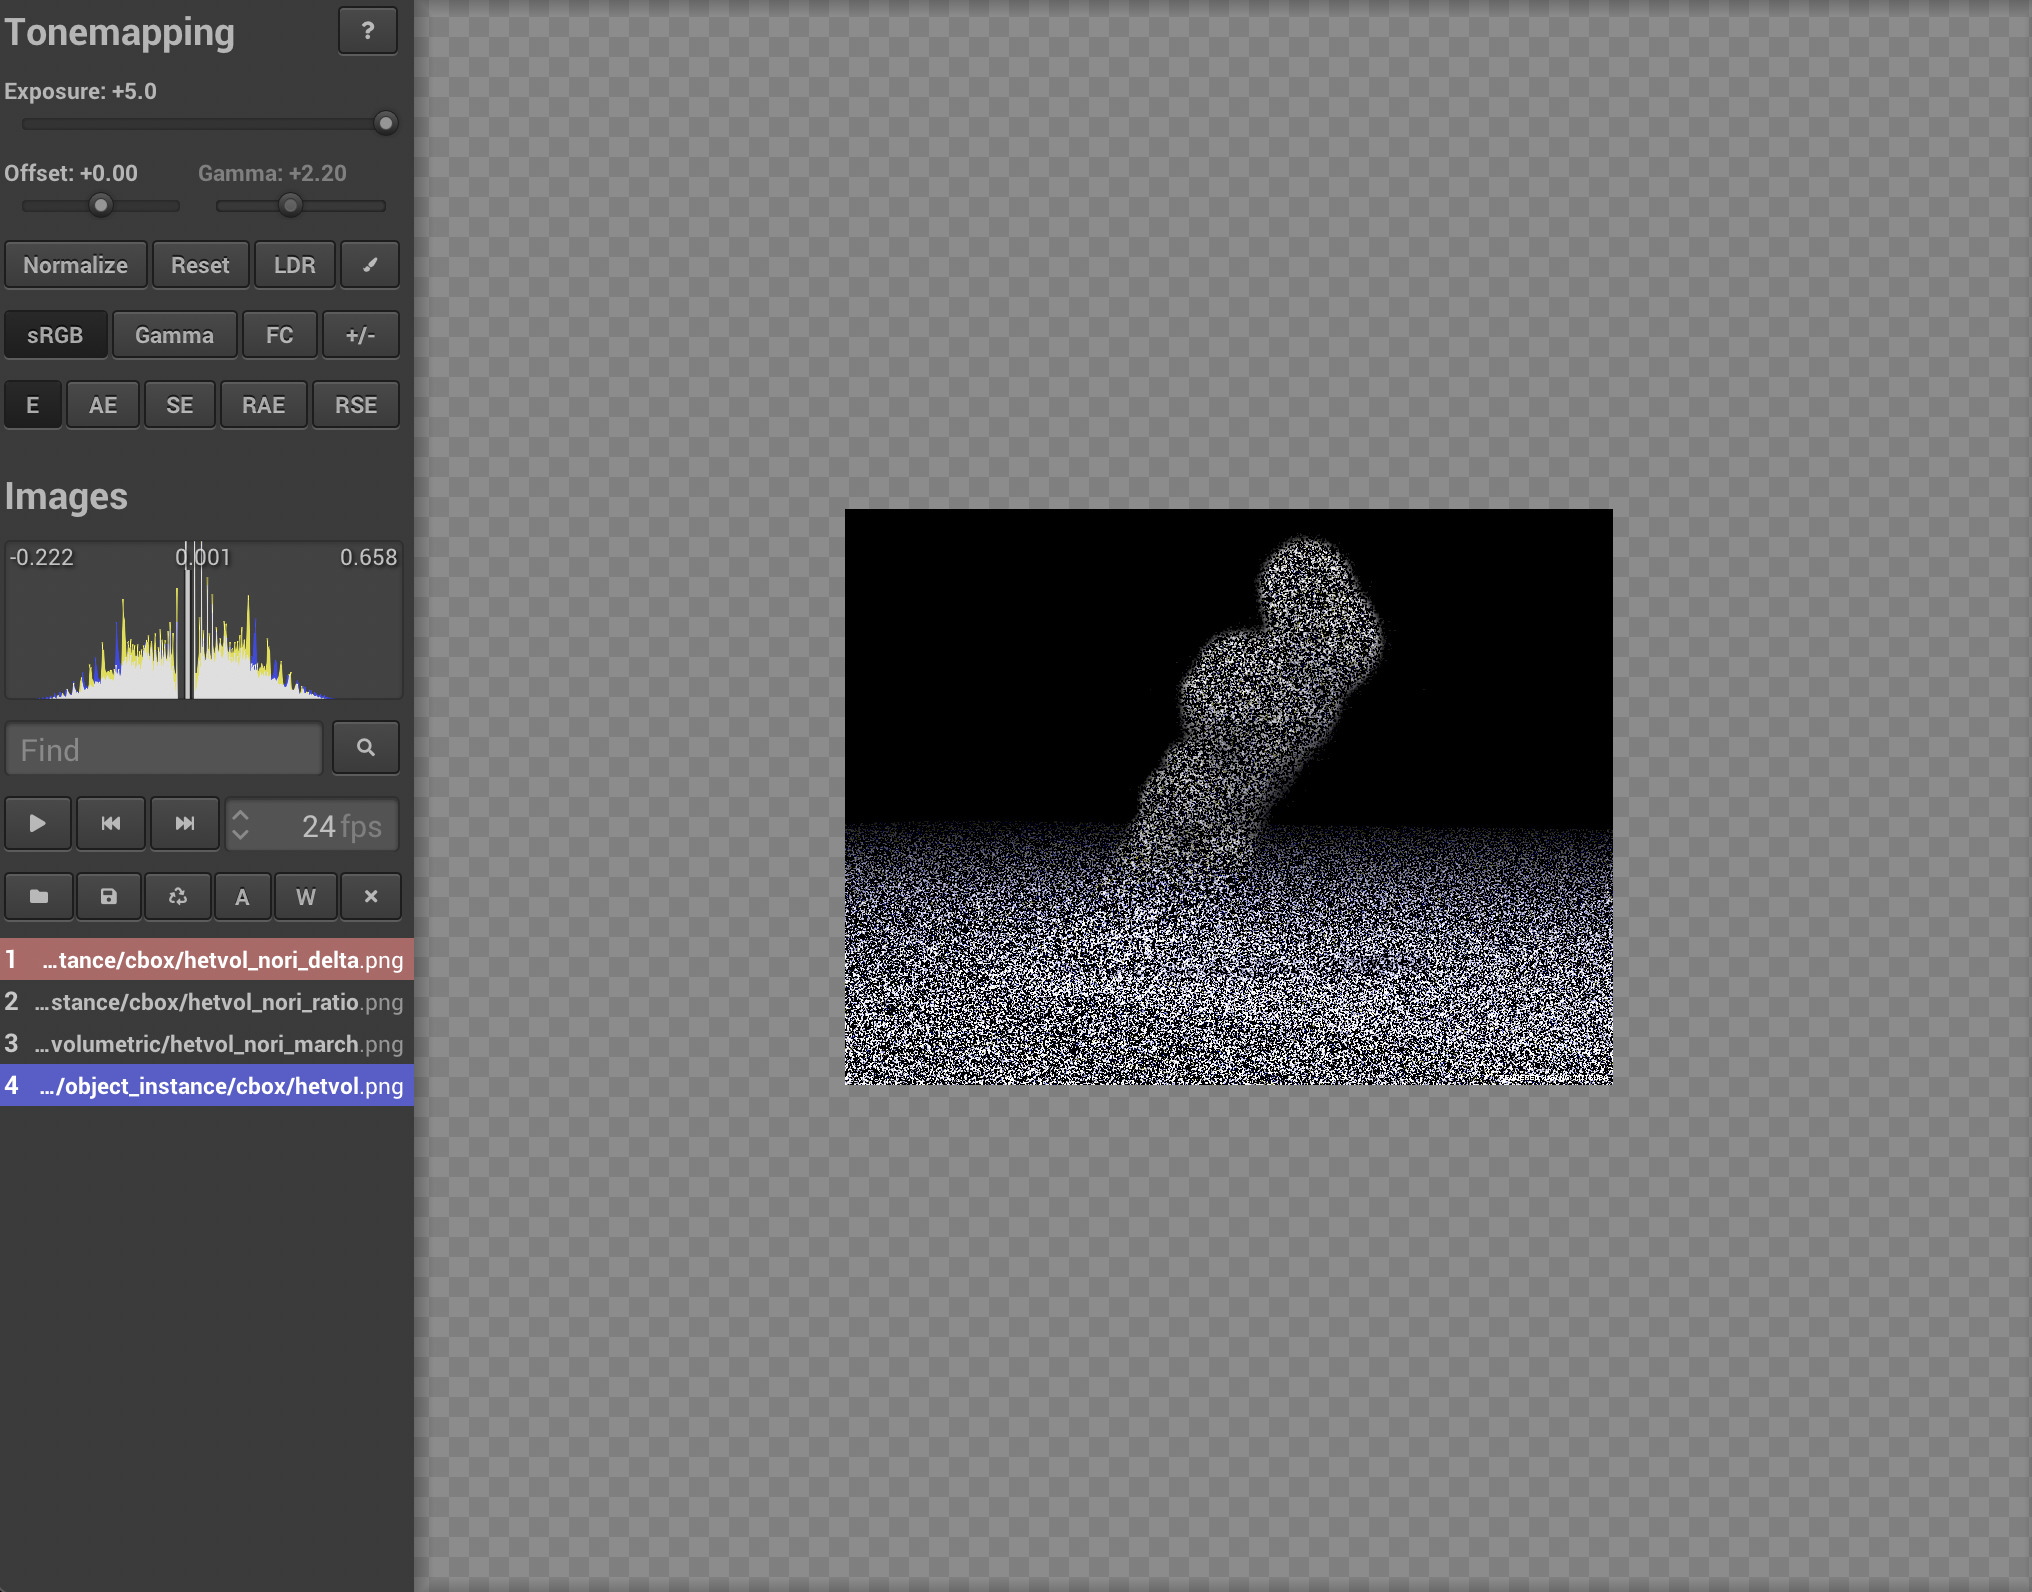Reload the image with the recycle icon
This screenshot has width=2032, height=1592.
[178, 897]
